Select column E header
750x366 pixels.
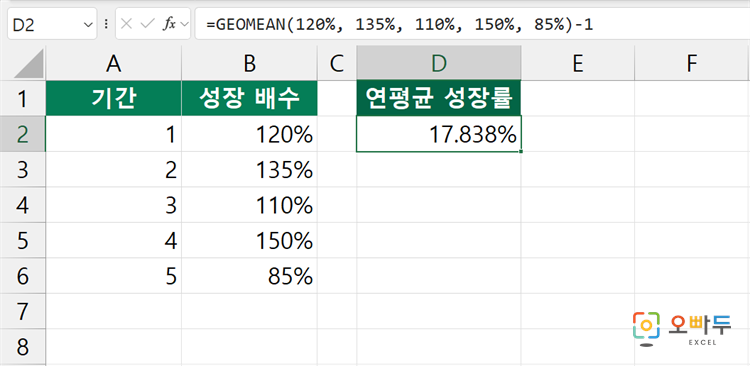pyautogui.click(x=577, y=64)
